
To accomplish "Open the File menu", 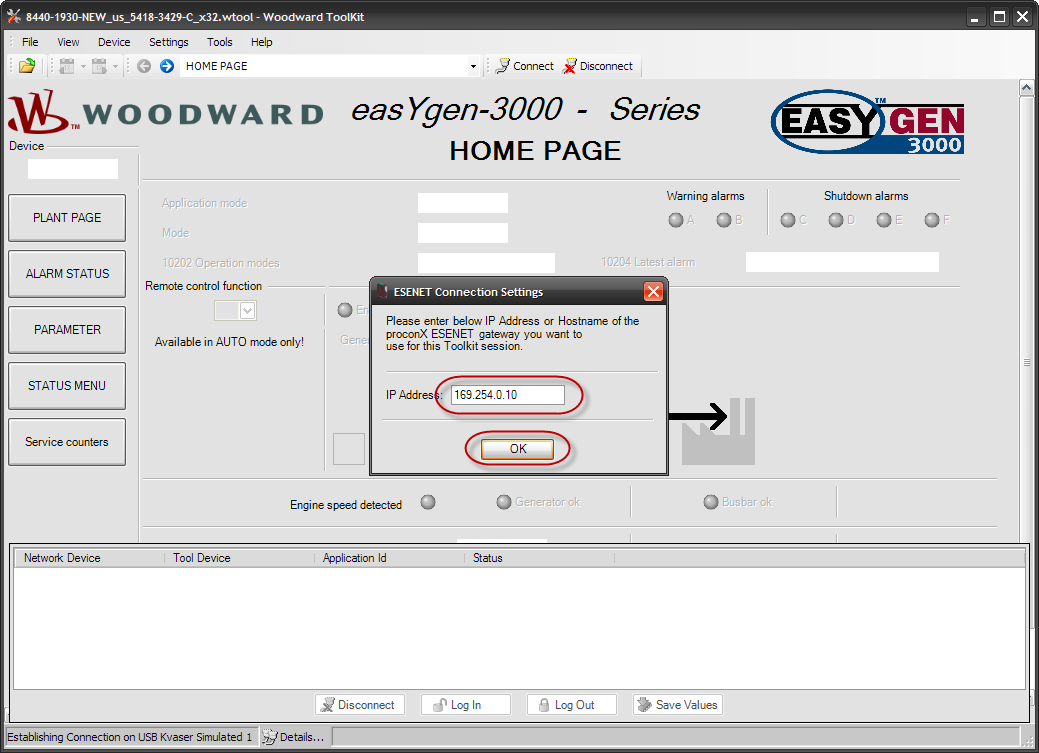I will tap(30, 42).
